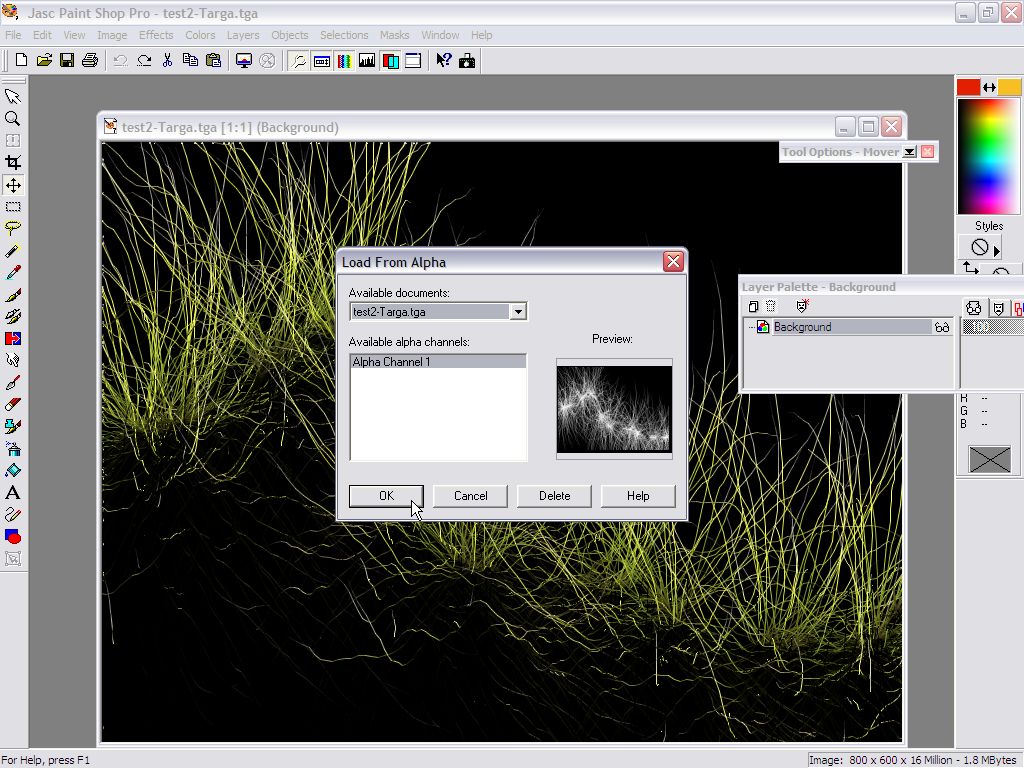This screenshot has width=1024, height=768.
Task: Select the Text tool
Action: click(13, 492)
